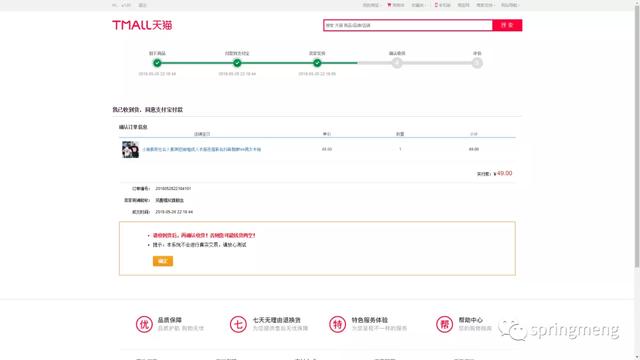Click the TMALL 天猫 logo
640x360 pixels.
click(142, 25)
